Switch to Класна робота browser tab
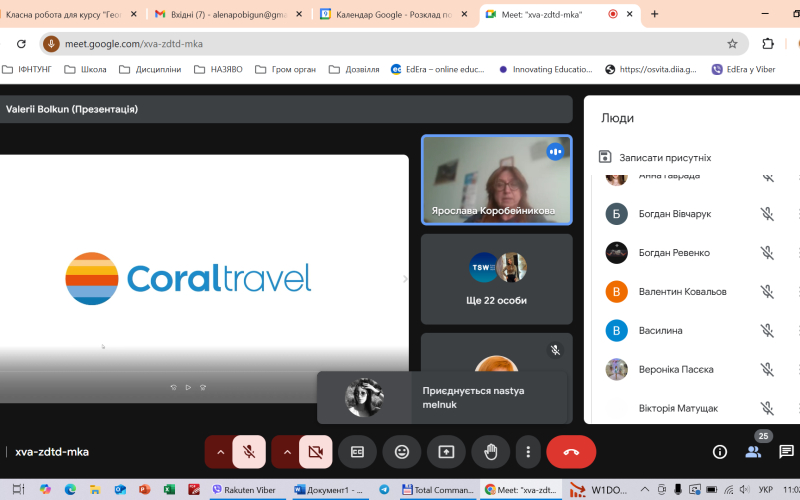 (x=64, y=14)
